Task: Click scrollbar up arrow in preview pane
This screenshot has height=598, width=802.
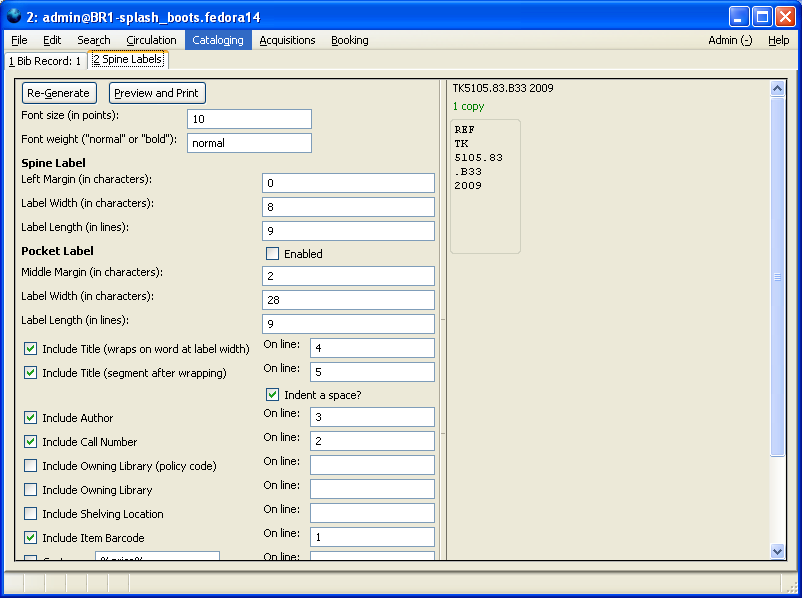Action: coord(778,89)
